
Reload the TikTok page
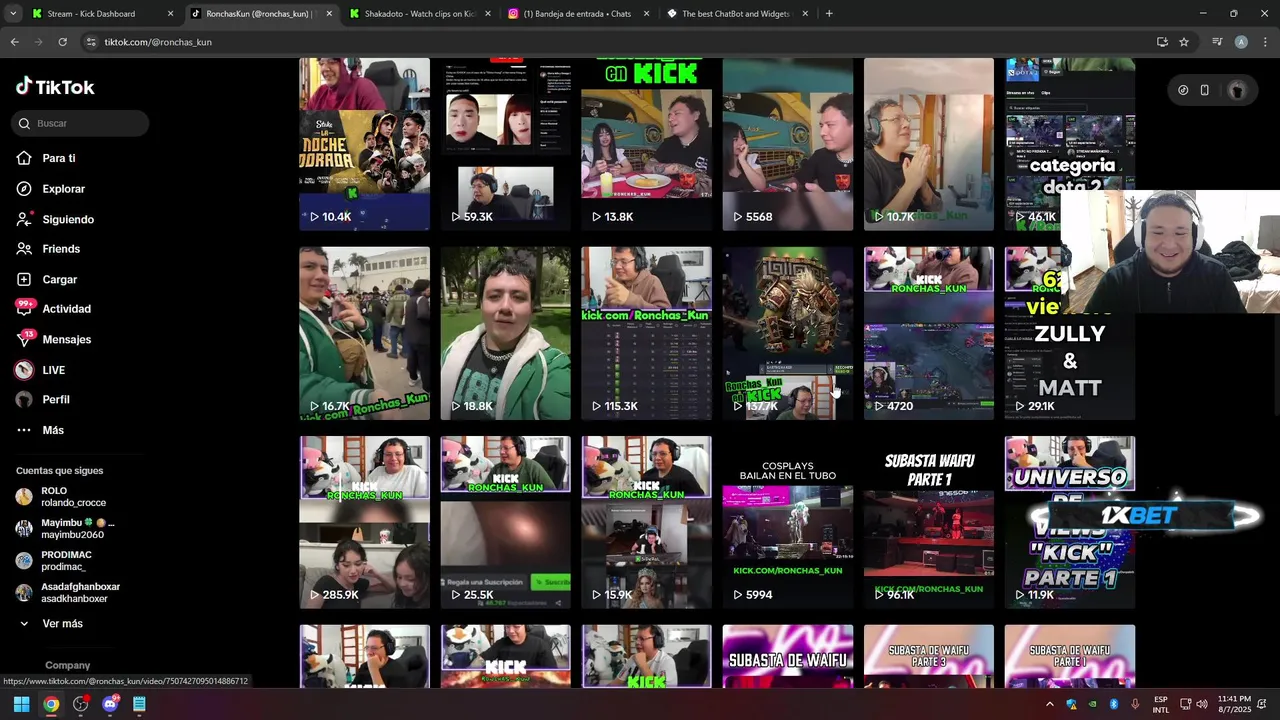(x=62, y=42)
